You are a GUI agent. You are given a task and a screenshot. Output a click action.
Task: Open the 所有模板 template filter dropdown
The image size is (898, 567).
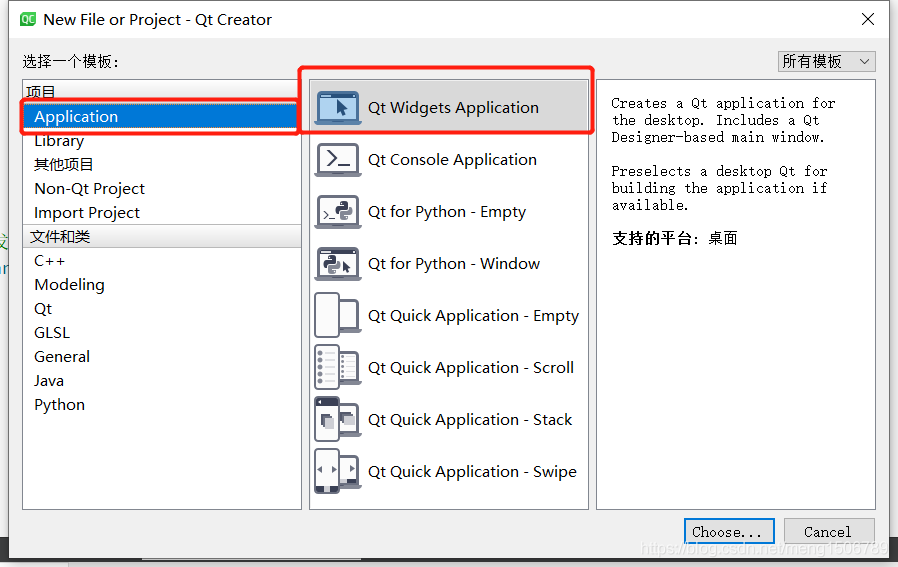point(826,61)
